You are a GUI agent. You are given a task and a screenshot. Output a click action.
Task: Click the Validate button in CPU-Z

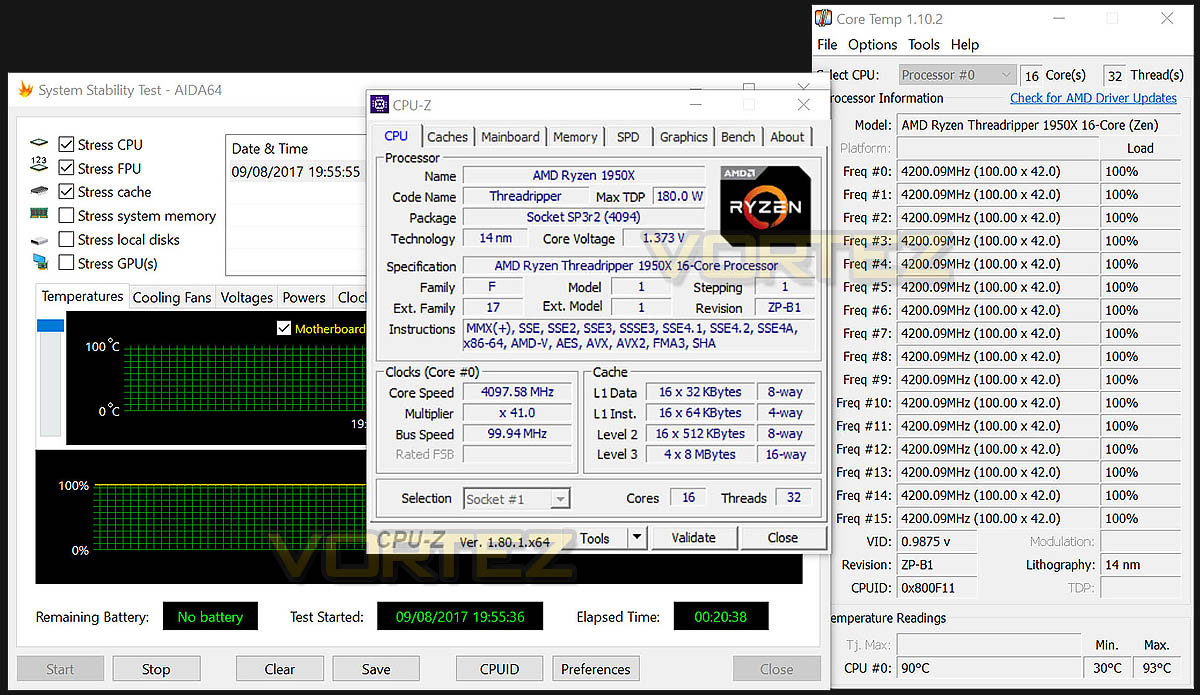(x=693, y=538)
